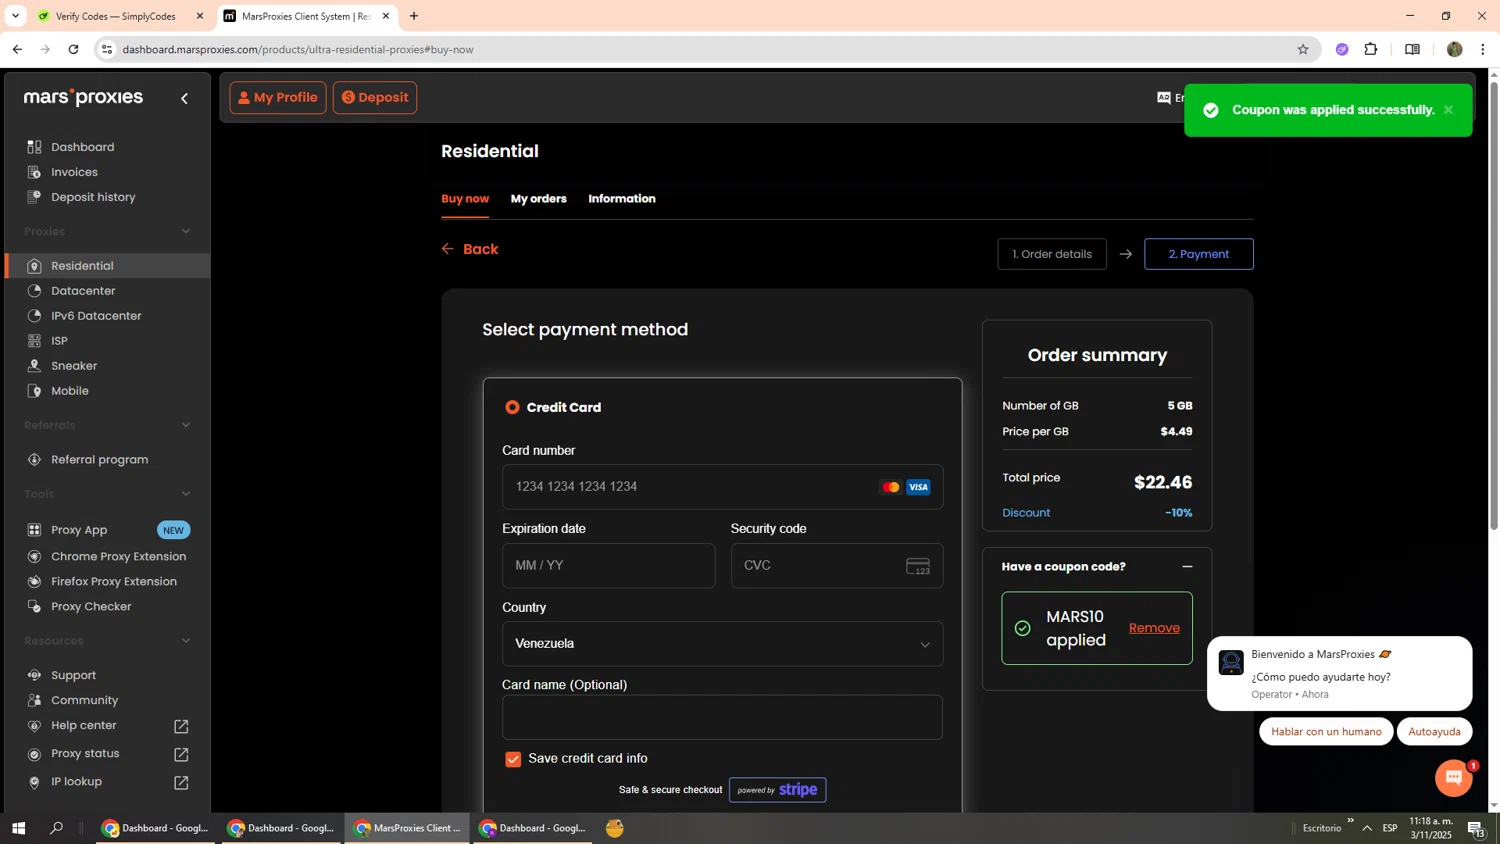Open the Country dropdown showing Venezuela

(x=722, y=644)
